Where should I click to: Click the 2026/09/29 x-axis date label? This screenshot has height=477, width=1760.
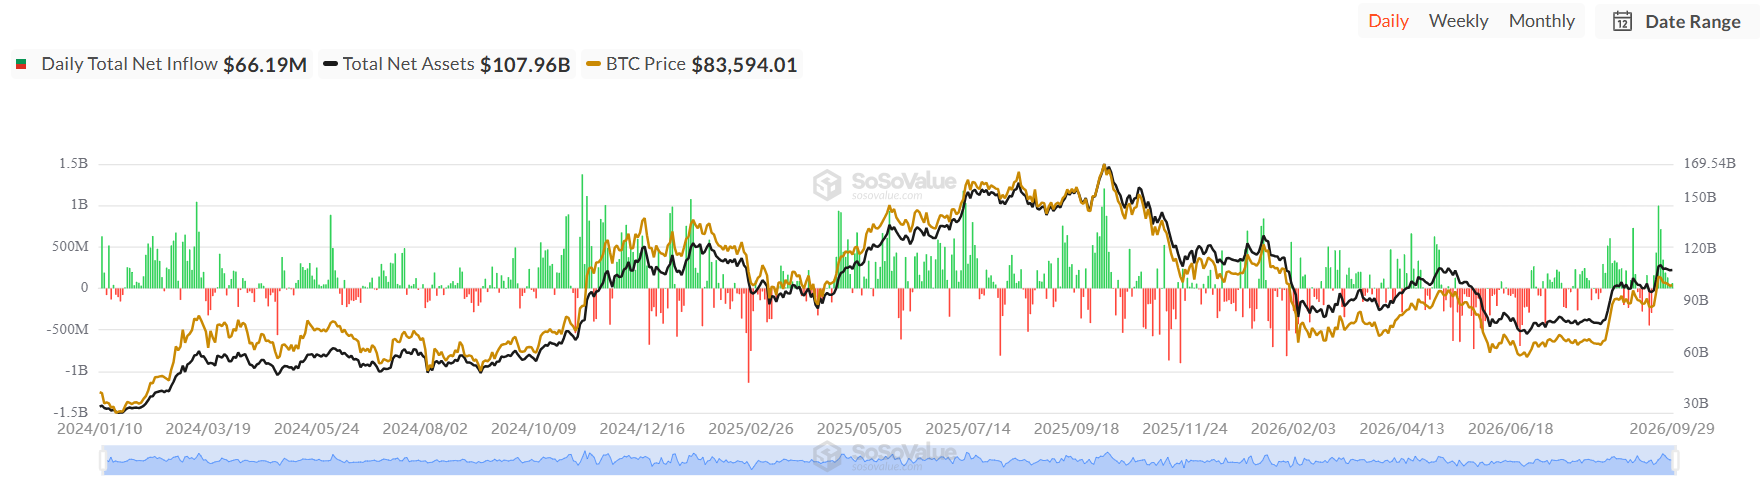(1672, 429)
